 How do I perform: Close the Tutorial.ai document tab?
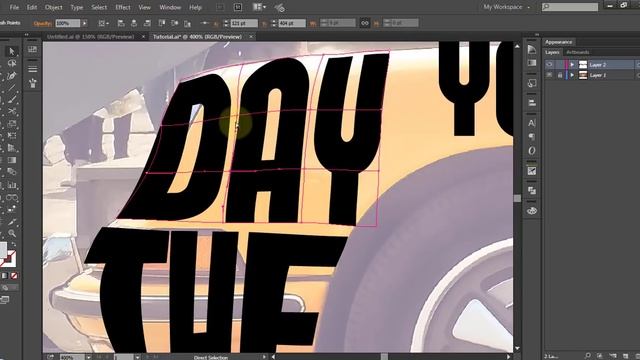251,37
